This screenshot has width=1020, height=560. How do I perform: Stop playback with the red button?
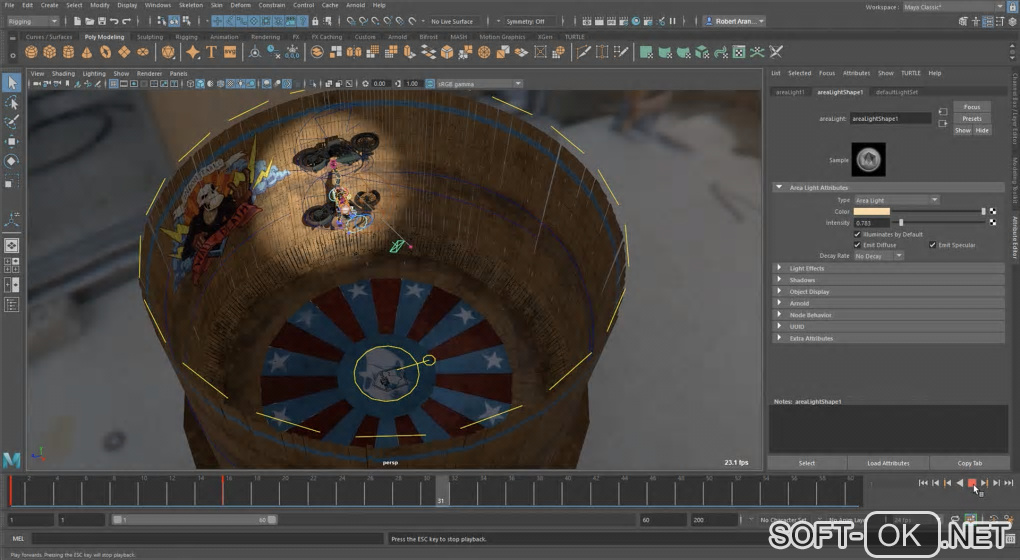971,483
